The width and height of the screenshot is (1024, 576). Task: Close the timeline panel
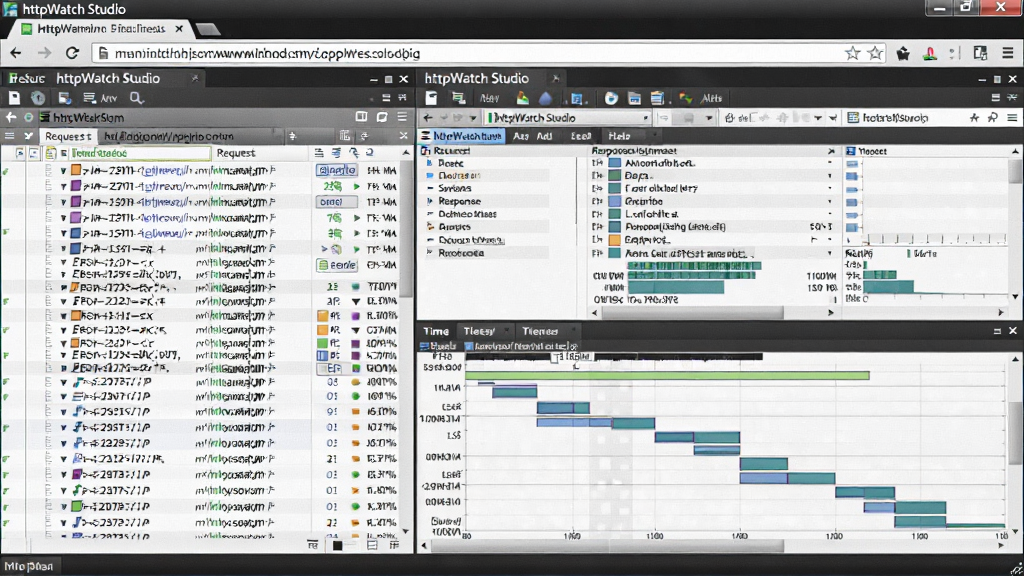[1013, 331]
